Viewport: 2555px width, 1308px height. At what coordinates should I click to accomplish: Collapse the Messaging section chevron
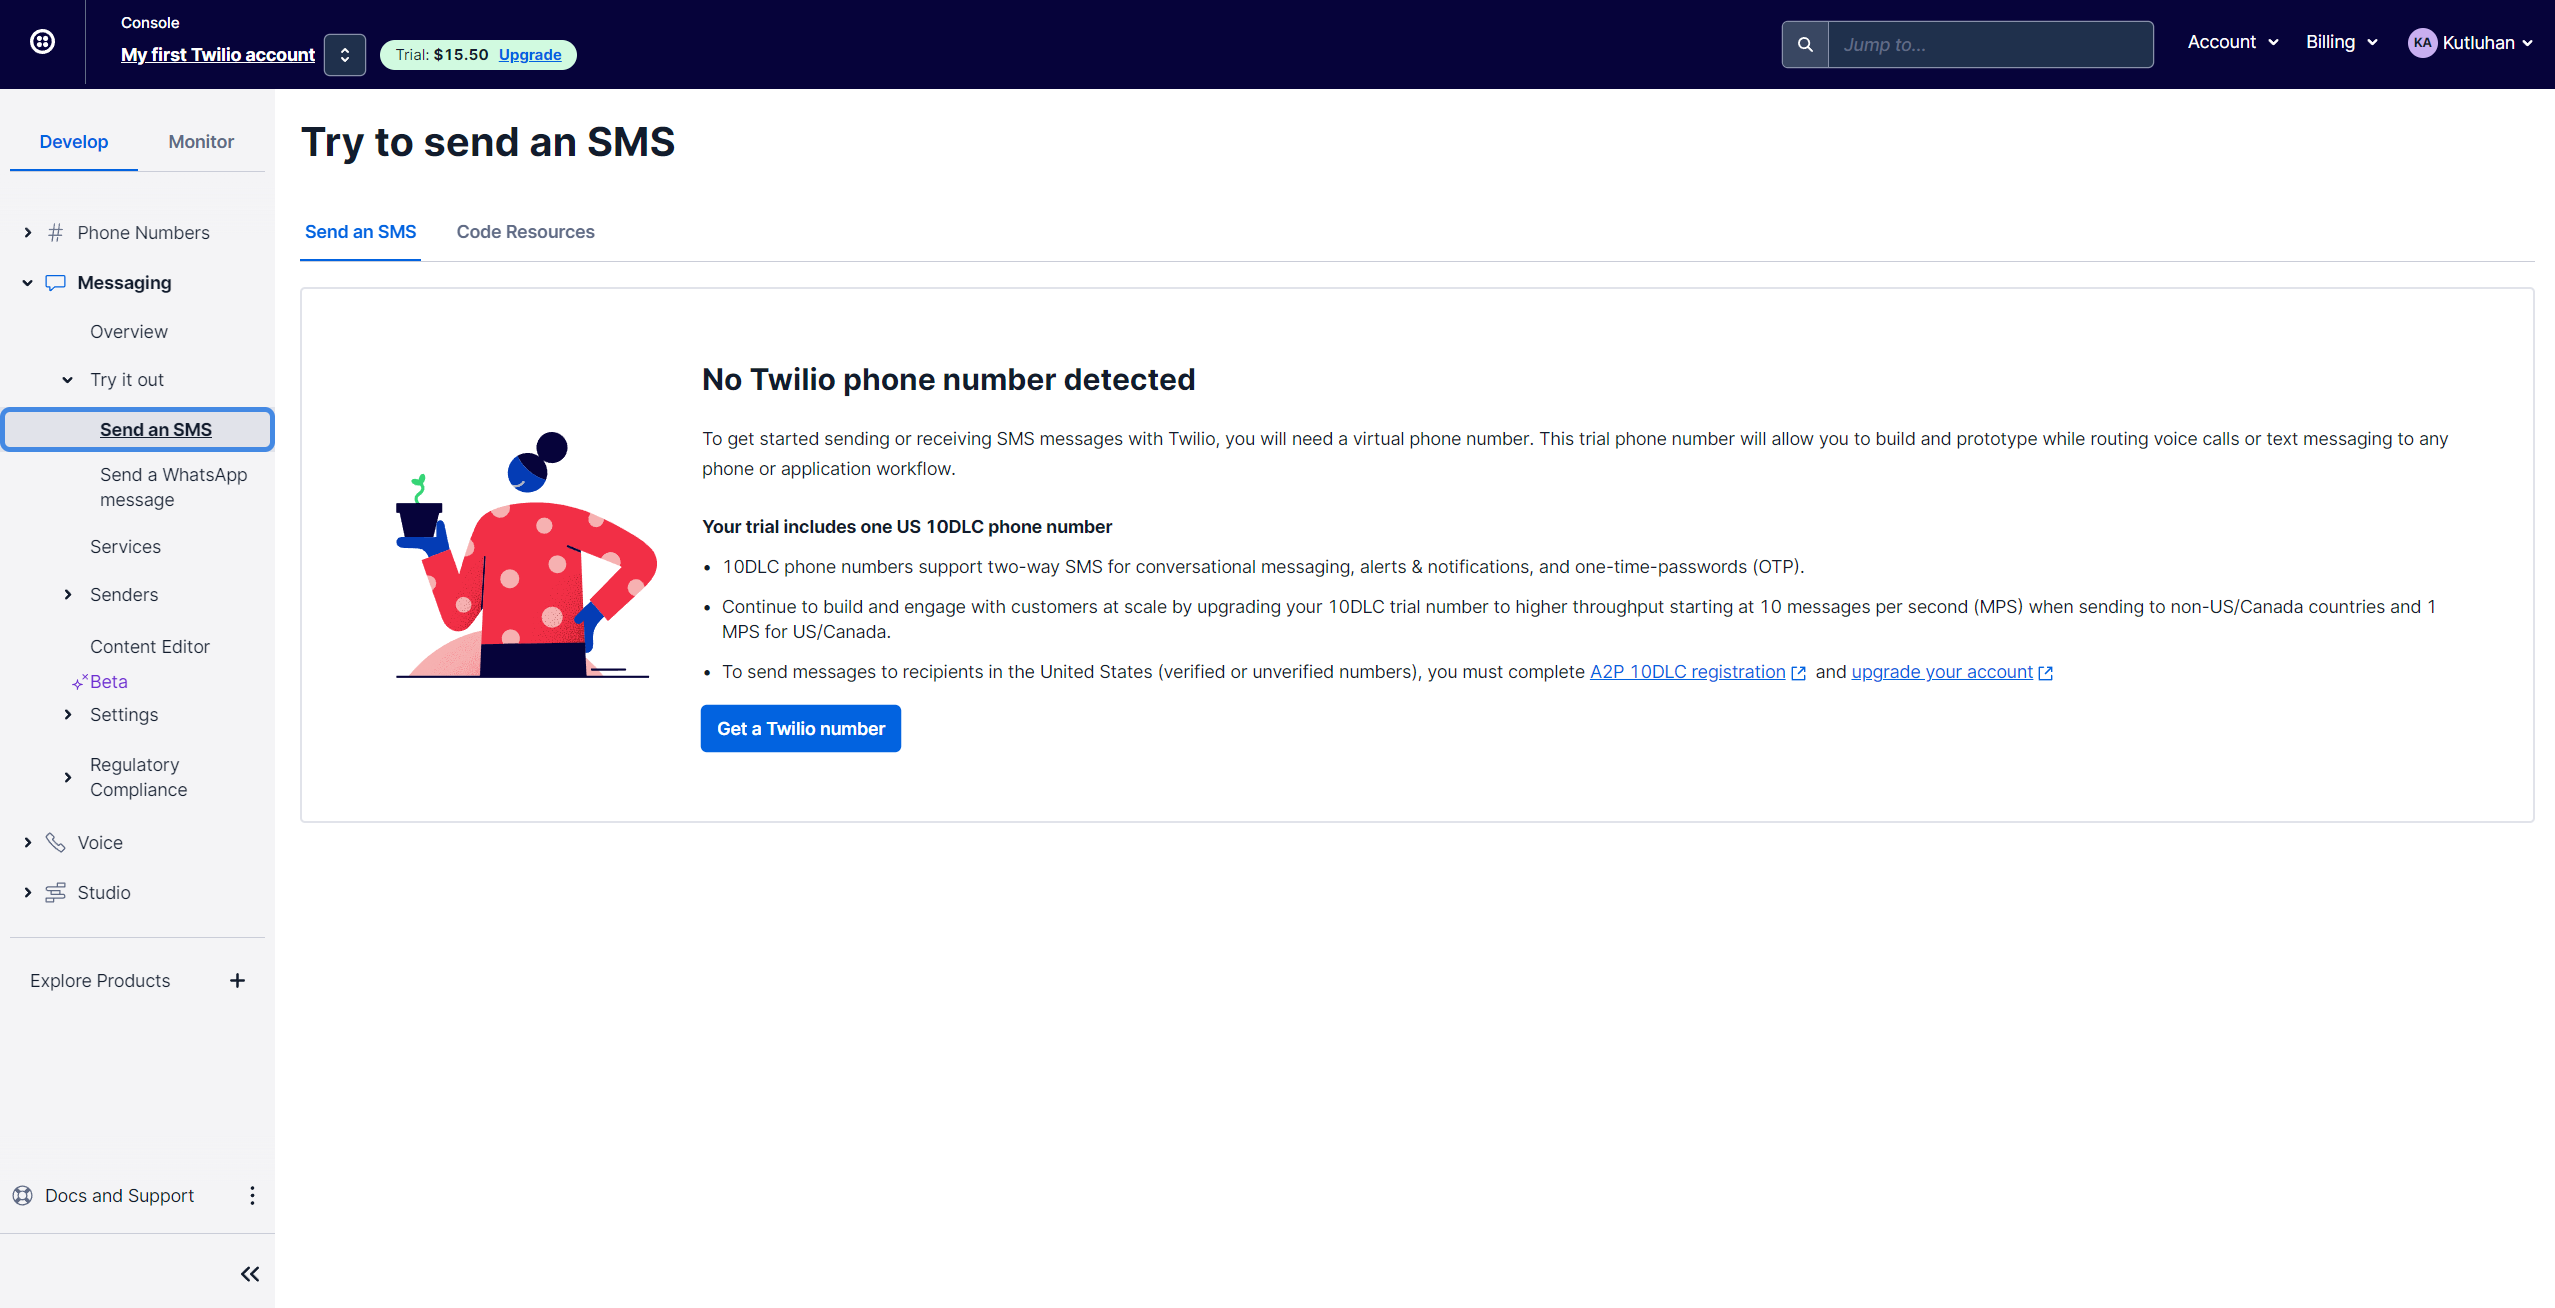click(28, 283)
